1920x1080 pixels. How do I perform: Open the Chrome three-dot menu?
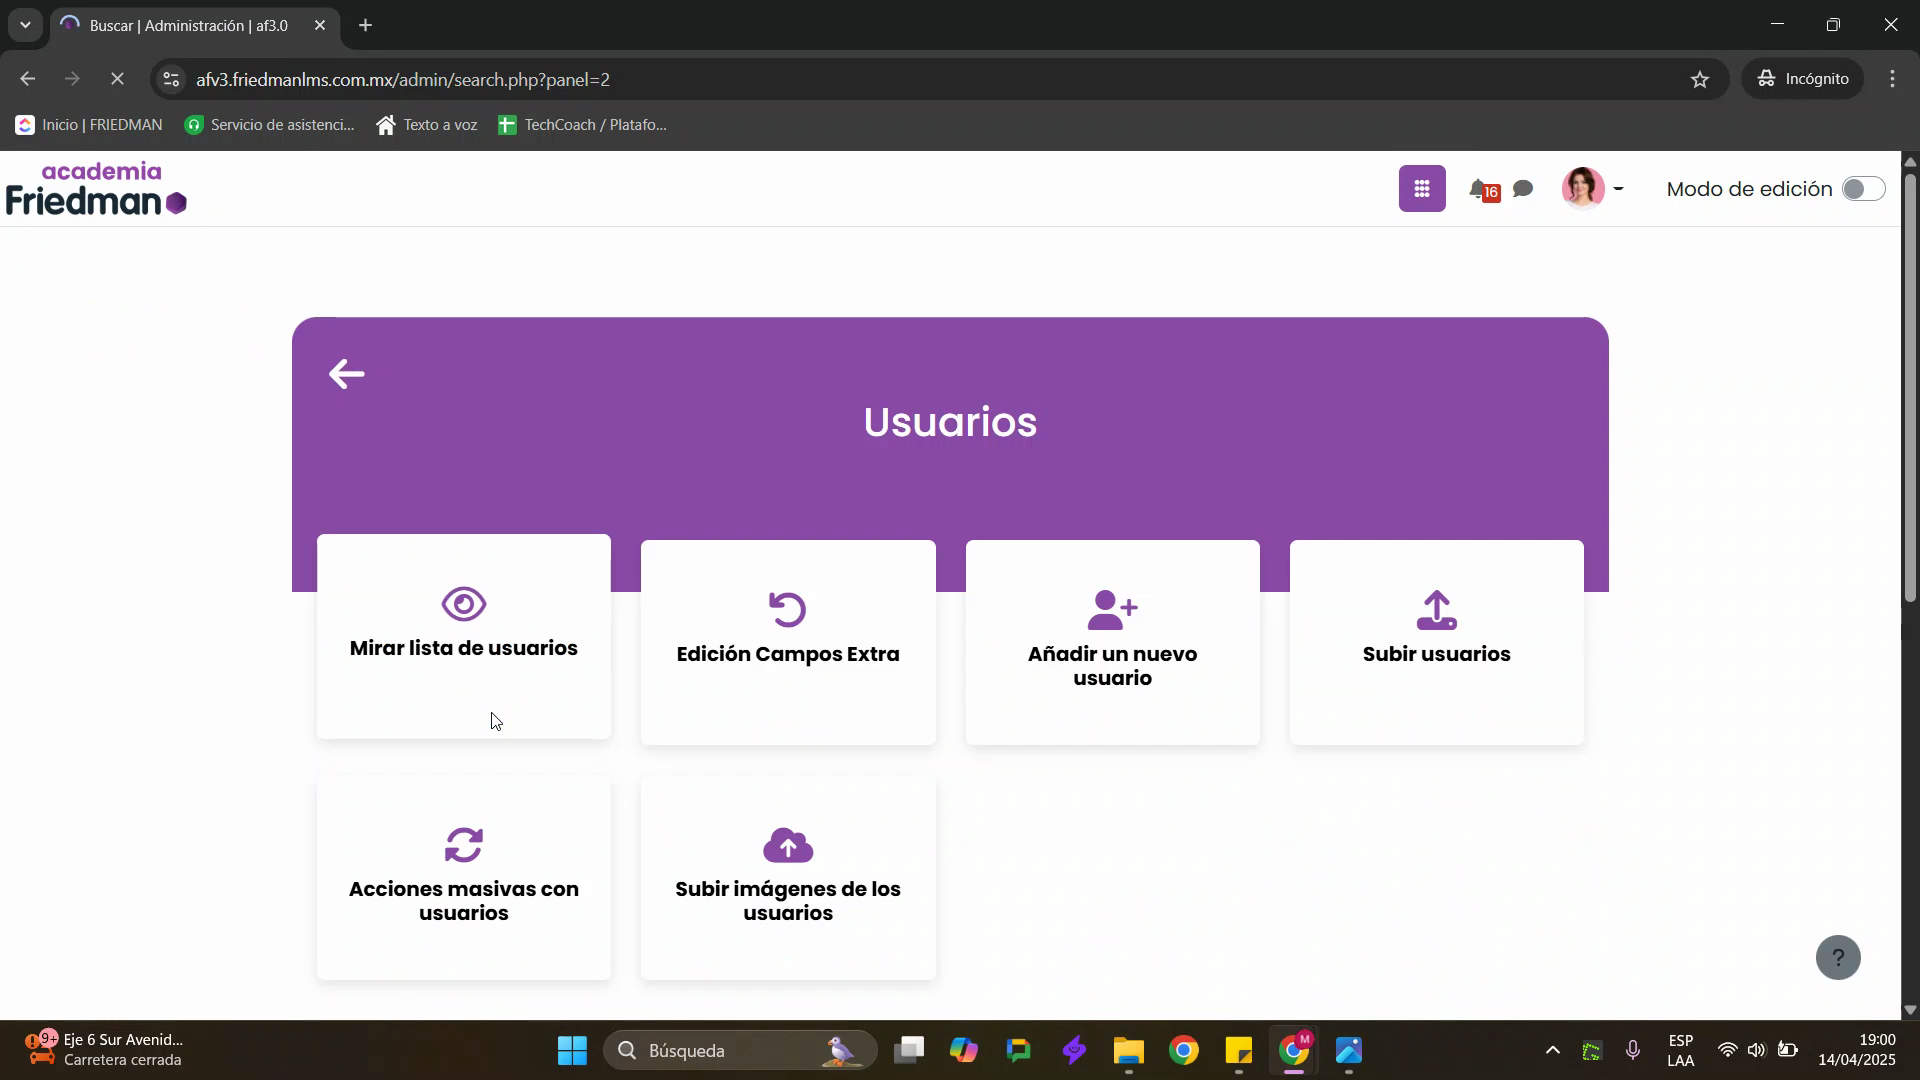tap(1892, 79)
